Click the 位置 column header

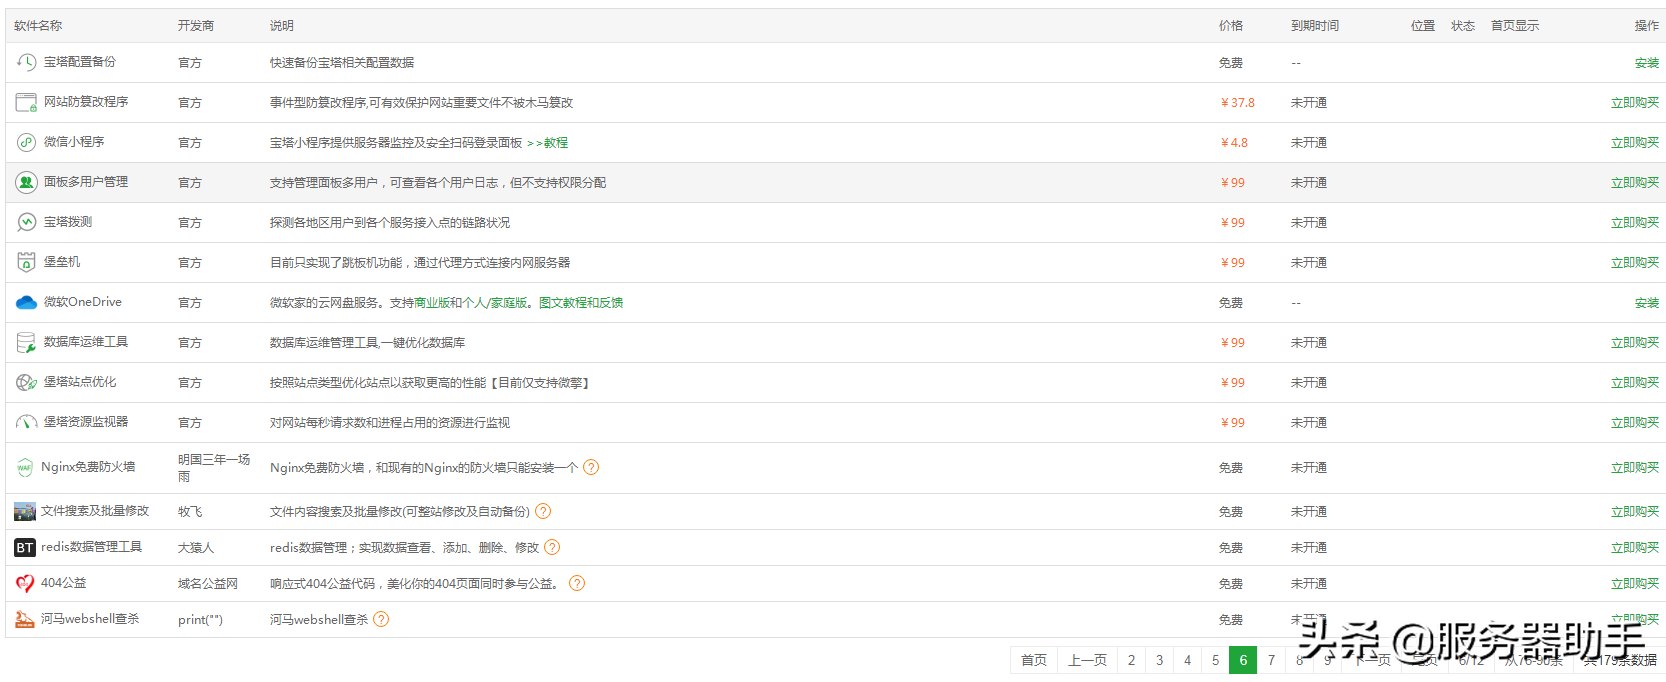(x=1423, y=26)
